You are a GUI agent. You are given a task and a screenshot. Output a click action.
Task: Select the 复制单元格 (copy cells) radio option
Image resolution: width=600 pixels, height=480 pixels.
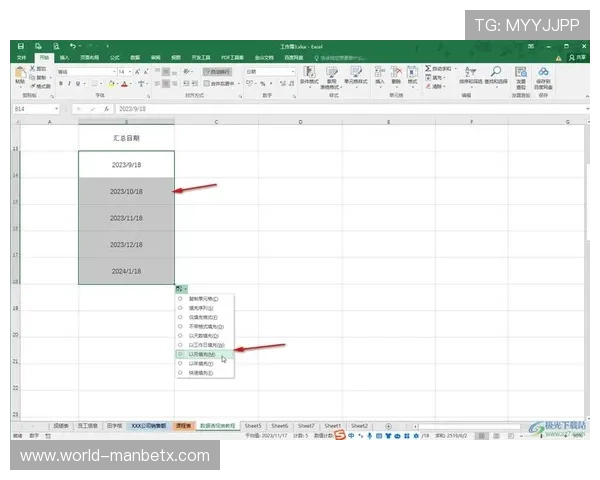(180, 298)
